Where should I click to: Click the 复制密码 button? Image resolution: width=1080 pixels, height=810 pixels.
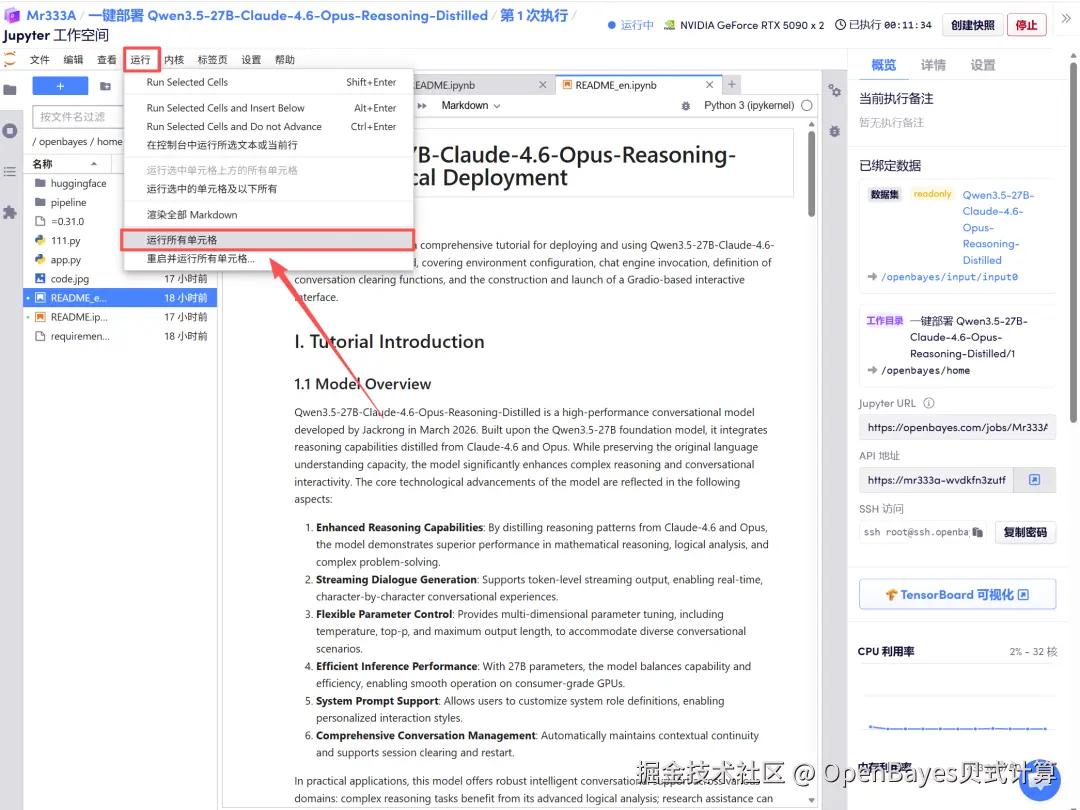click(1025, 532)
